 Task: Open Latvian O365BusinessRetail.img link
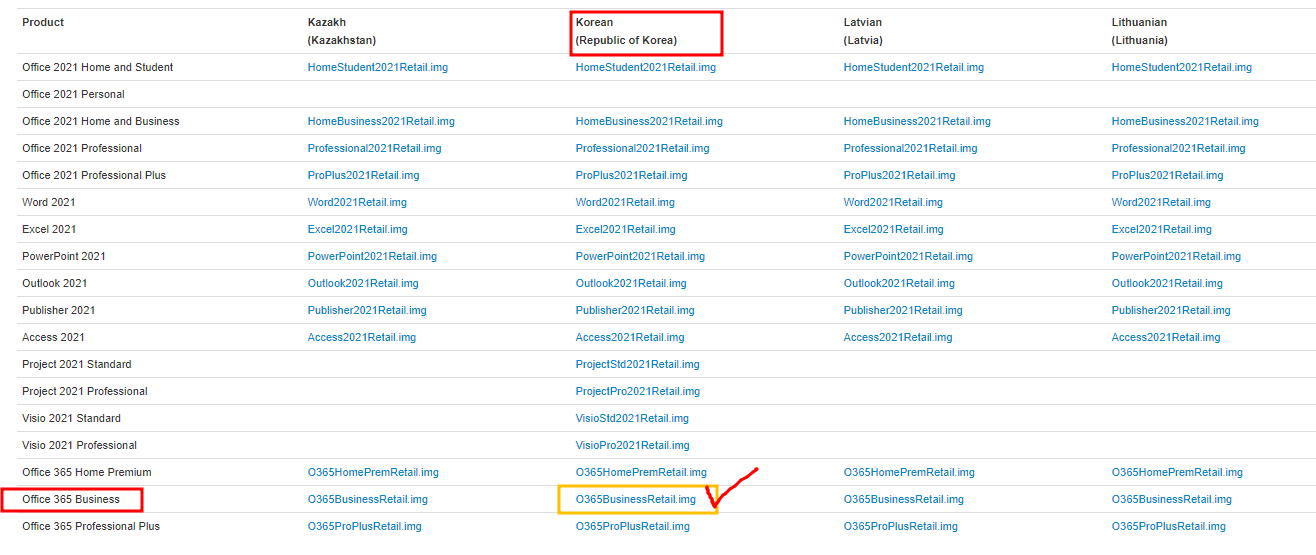pyautogui.click(x=904, y=499)
